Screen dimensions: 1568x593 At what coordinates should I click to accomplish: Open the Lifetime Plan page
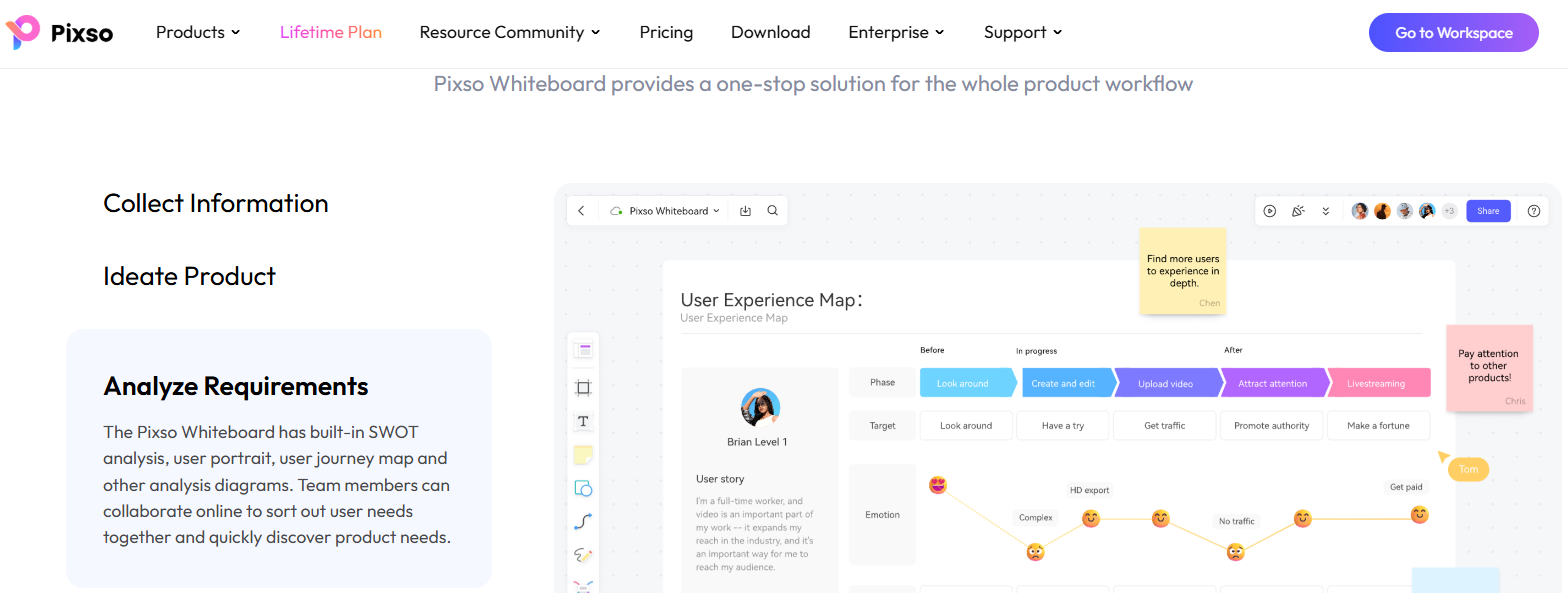pyautogui.click(x=331, y=32)
